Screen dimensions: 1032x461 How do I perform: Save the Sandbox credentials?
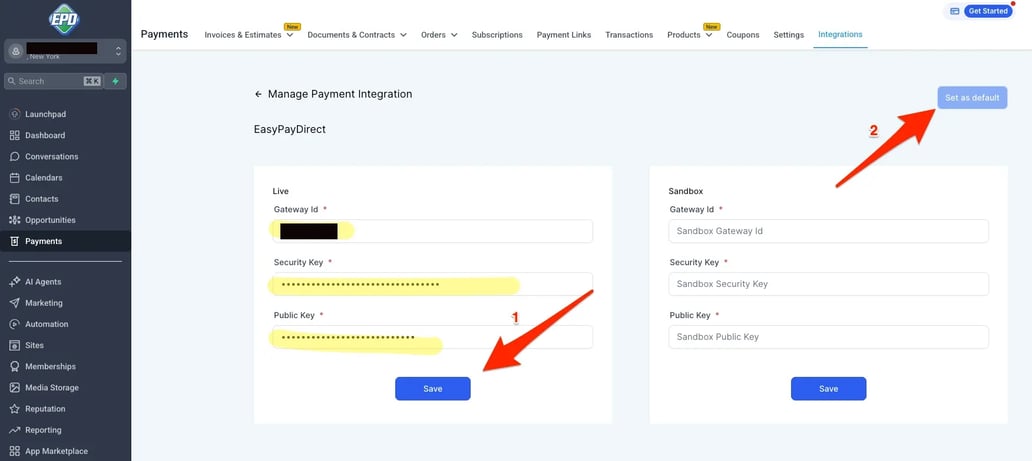[828, 389]
